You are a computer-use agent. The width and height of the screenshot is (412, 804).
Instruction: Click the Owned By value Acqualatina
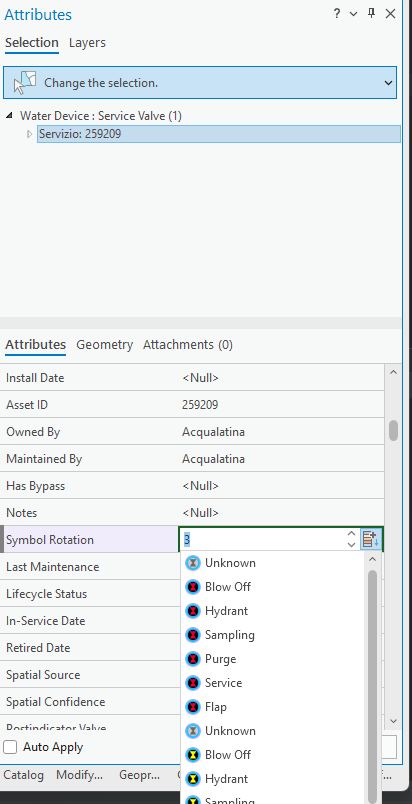[x=213, y=432]
